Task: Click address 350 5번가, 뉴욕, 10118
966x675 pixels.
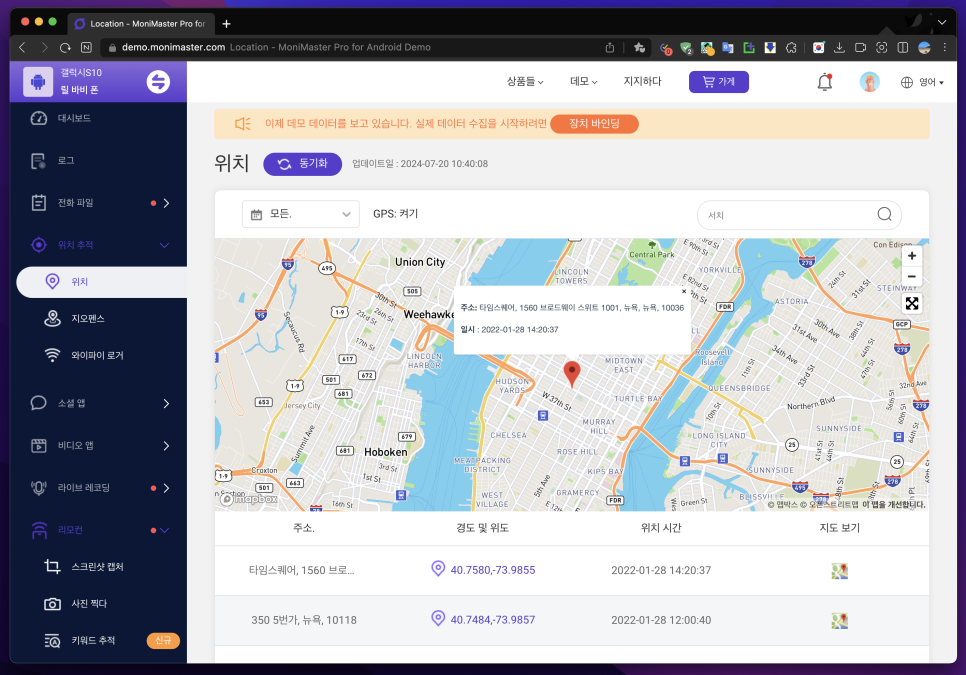Action: click(x=304, y=620)
